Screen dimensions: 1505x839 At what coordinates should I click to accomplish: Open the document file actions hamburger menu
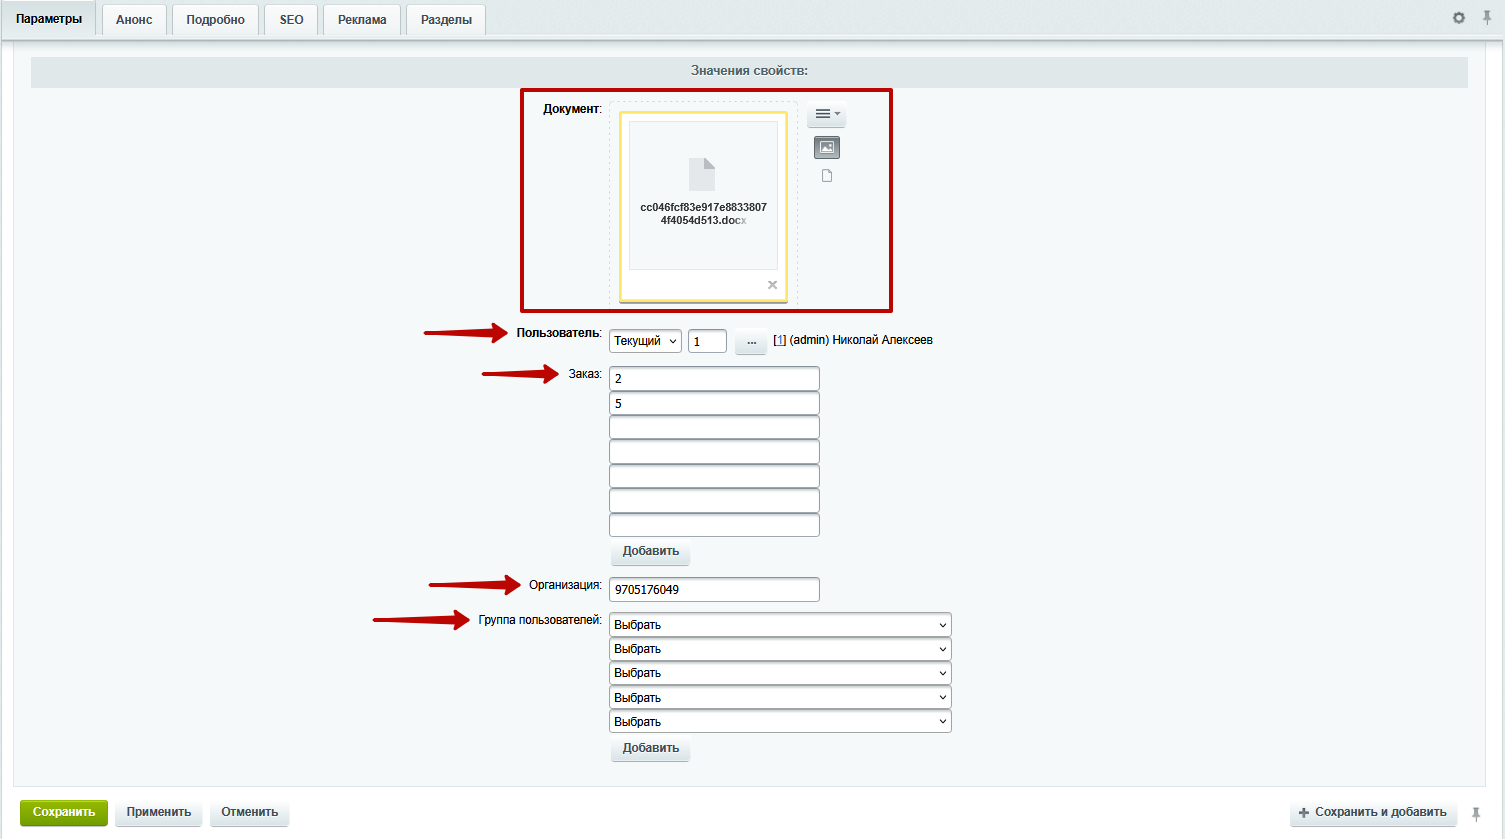[x=826, y=114]
